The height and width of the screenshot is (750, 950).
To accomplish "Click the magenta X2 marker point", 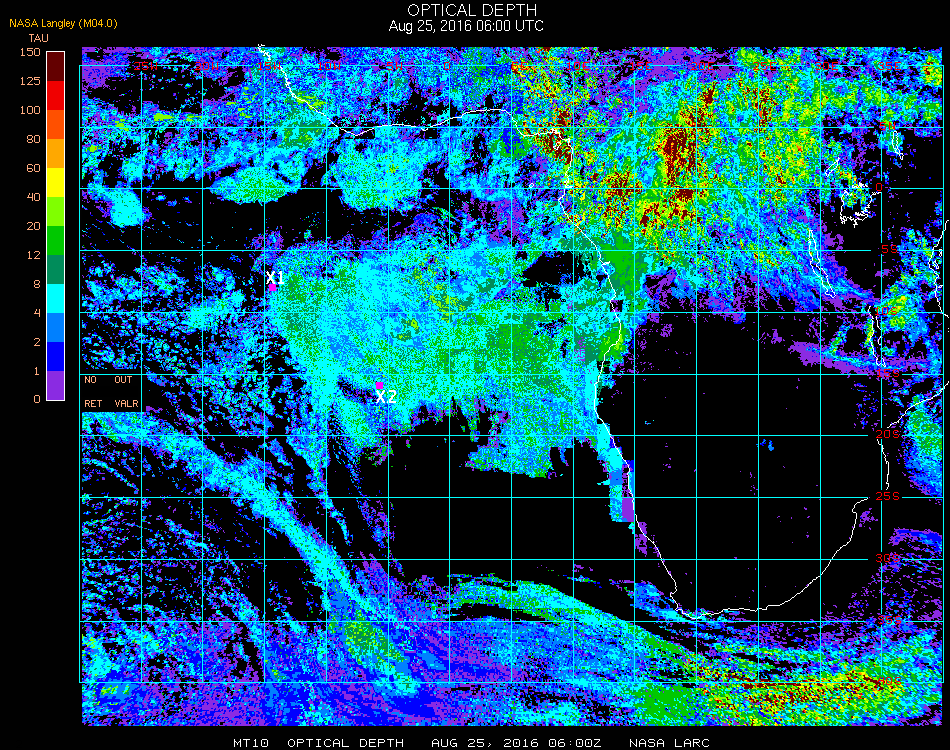I will click(x=379, y=385).
